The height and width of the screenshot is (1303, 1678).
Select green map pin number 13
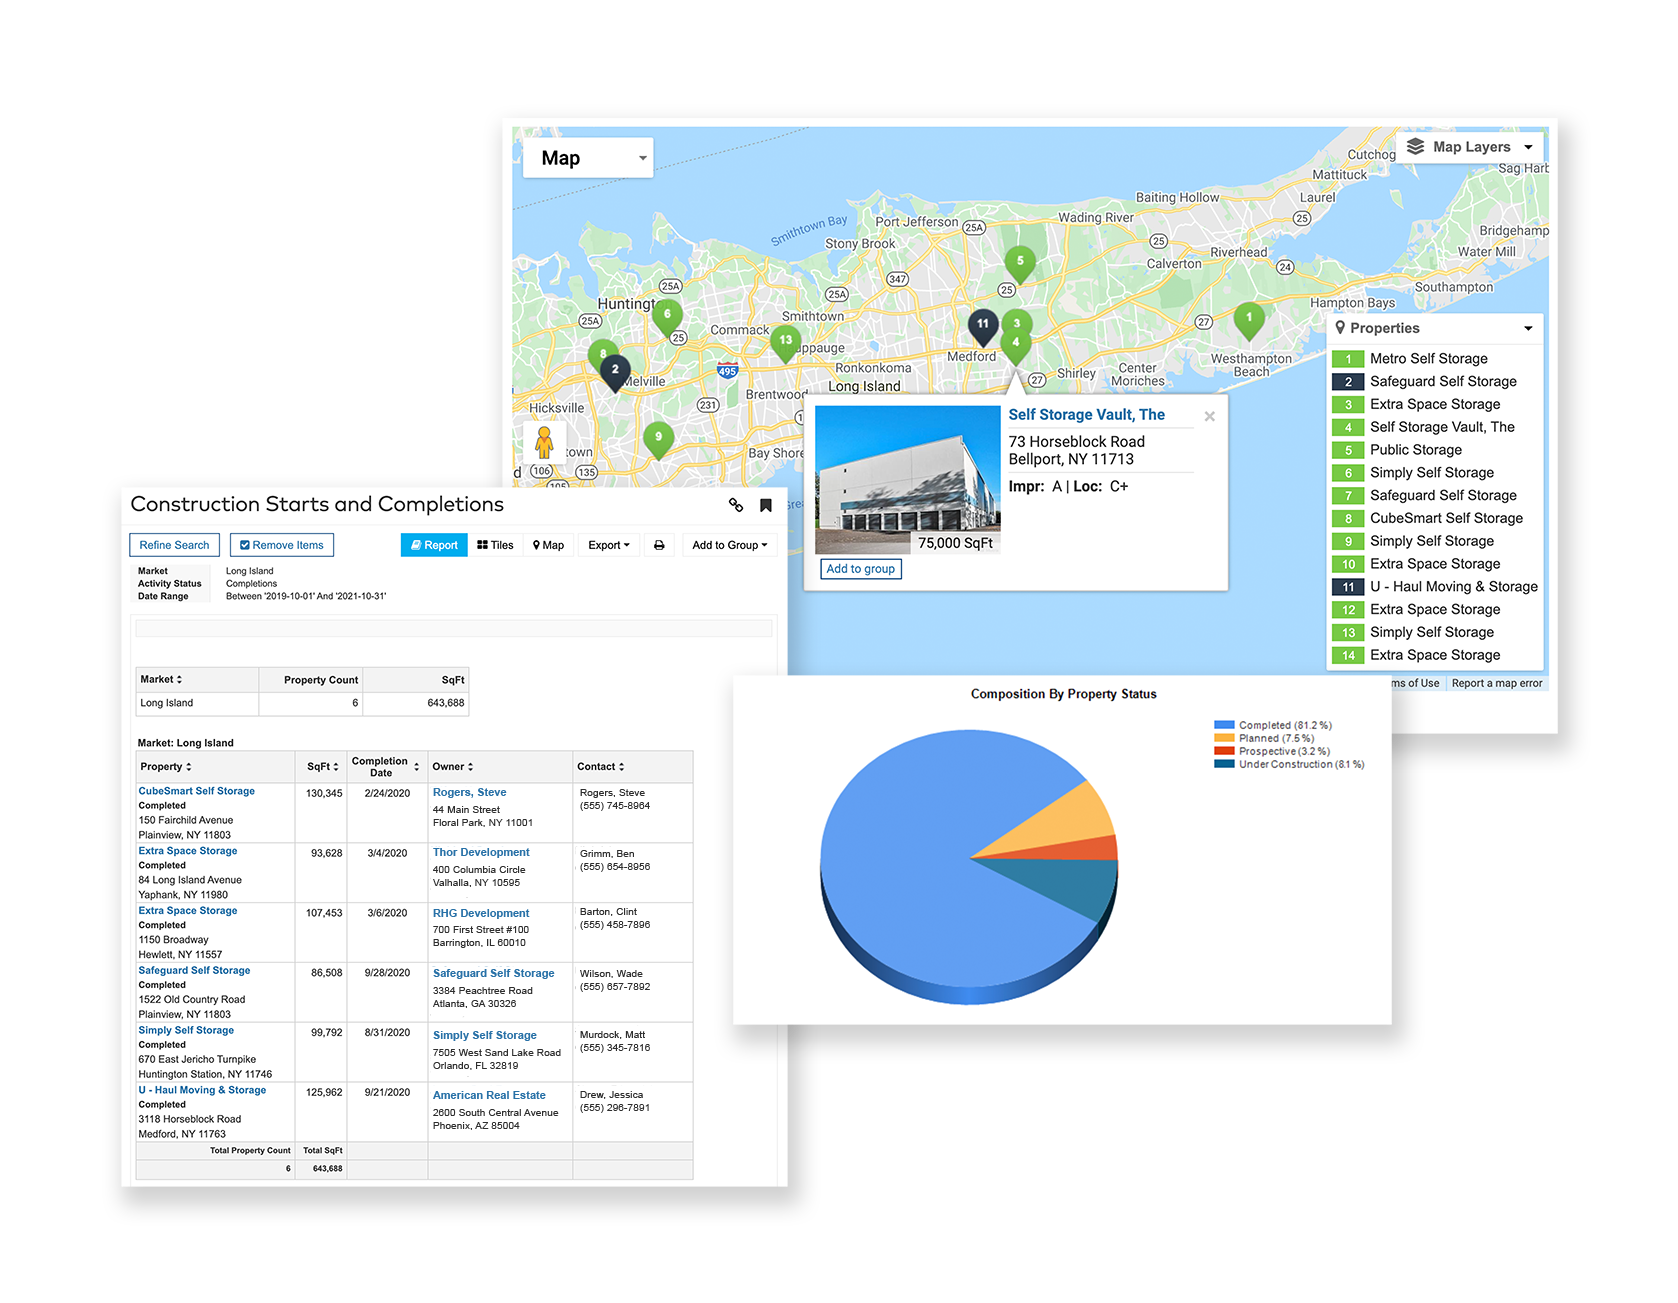tap(785, 341)
